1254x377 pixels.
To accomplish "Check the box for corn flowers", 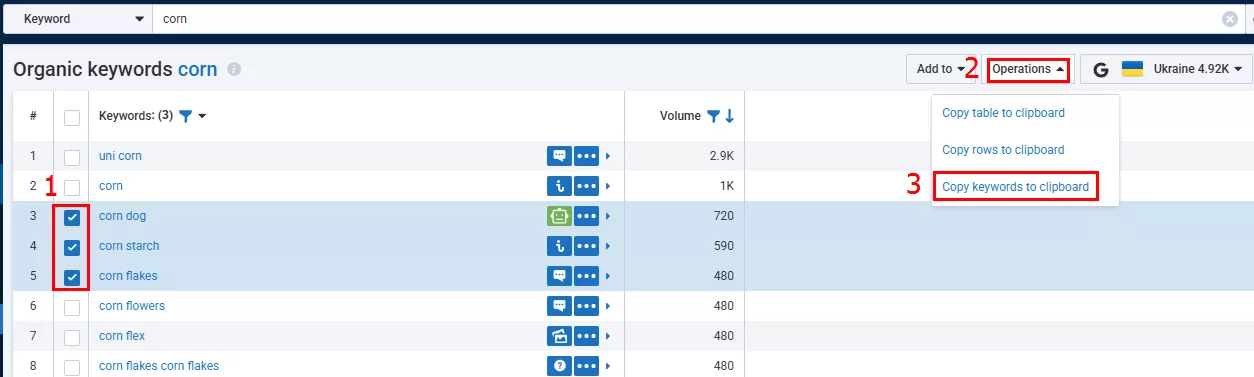I will [x=72, y=308].
